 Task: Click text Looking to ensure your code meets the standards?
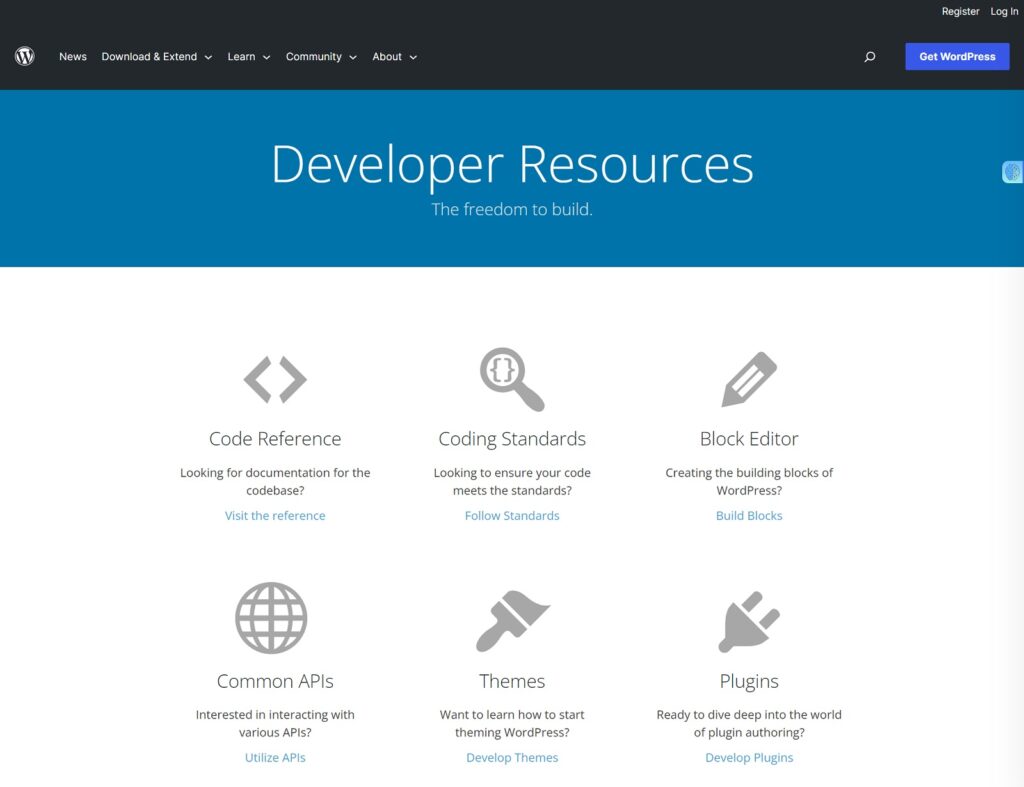point(512,481)
